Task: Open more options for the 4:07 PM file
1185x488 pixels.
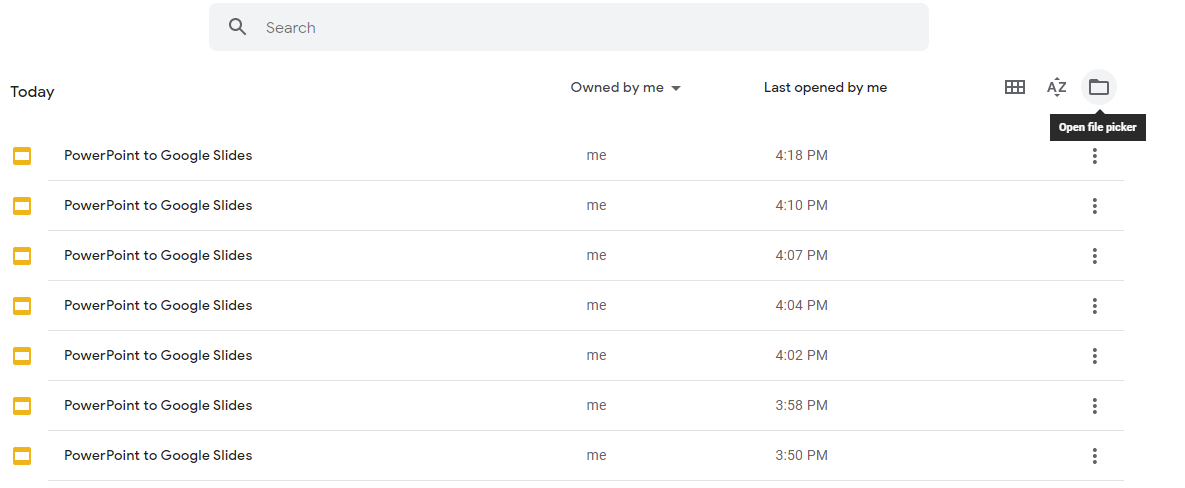Action: click(1094, 255)
